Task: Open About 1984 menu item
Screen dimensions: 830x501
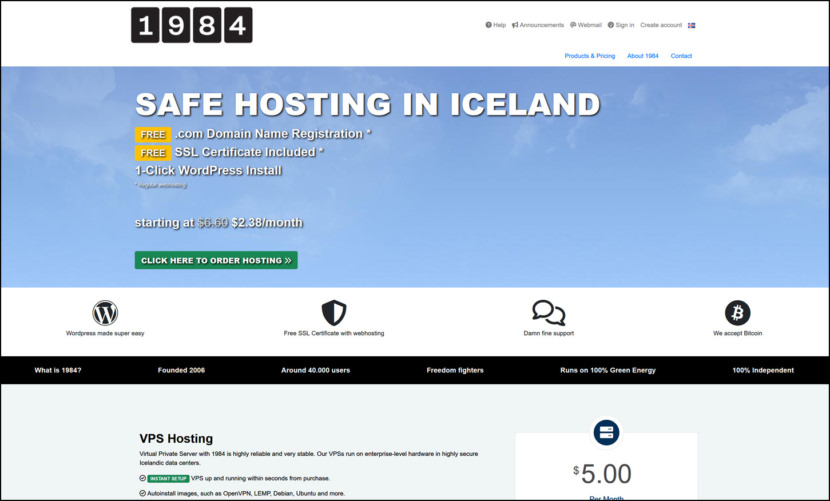Action: (643, 56)
